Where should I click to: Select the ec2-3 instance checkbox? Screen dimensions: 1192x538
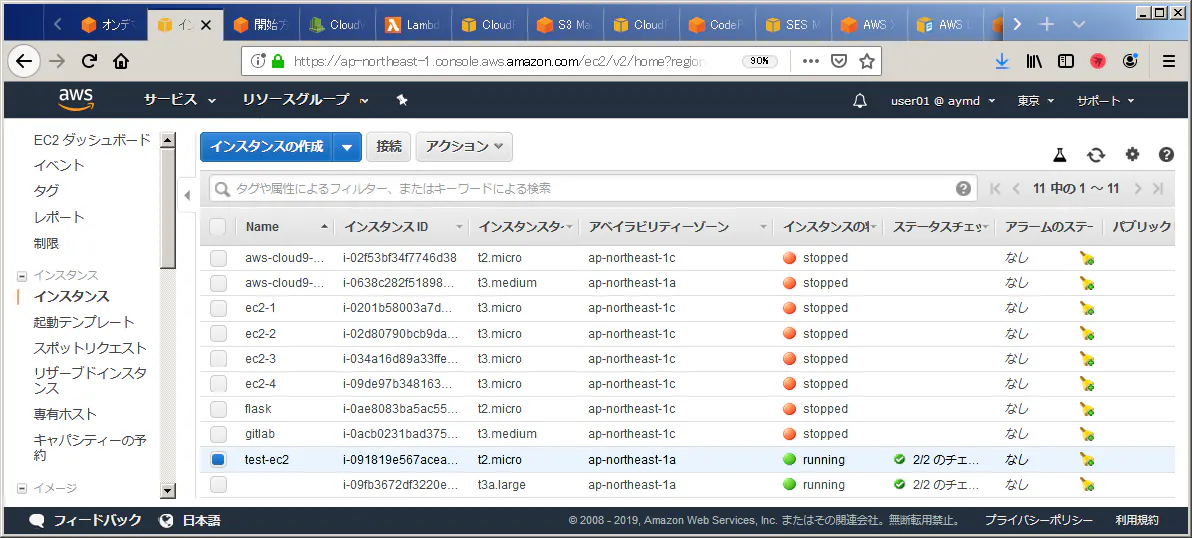pos(219,359)
